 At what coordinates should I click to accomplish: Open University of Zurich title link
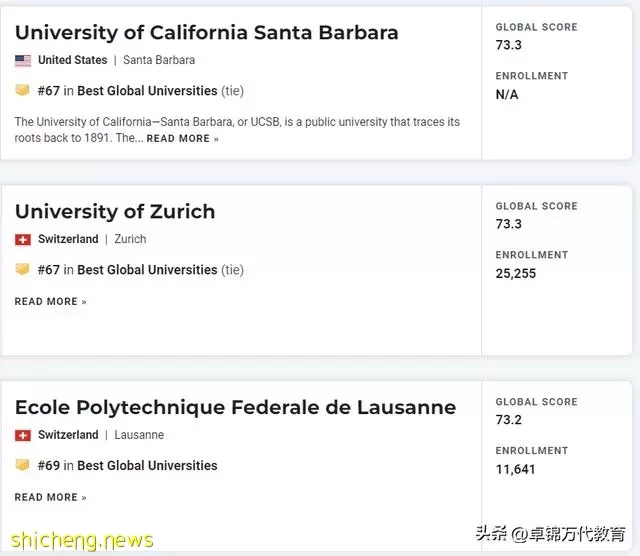click(115, 211)
